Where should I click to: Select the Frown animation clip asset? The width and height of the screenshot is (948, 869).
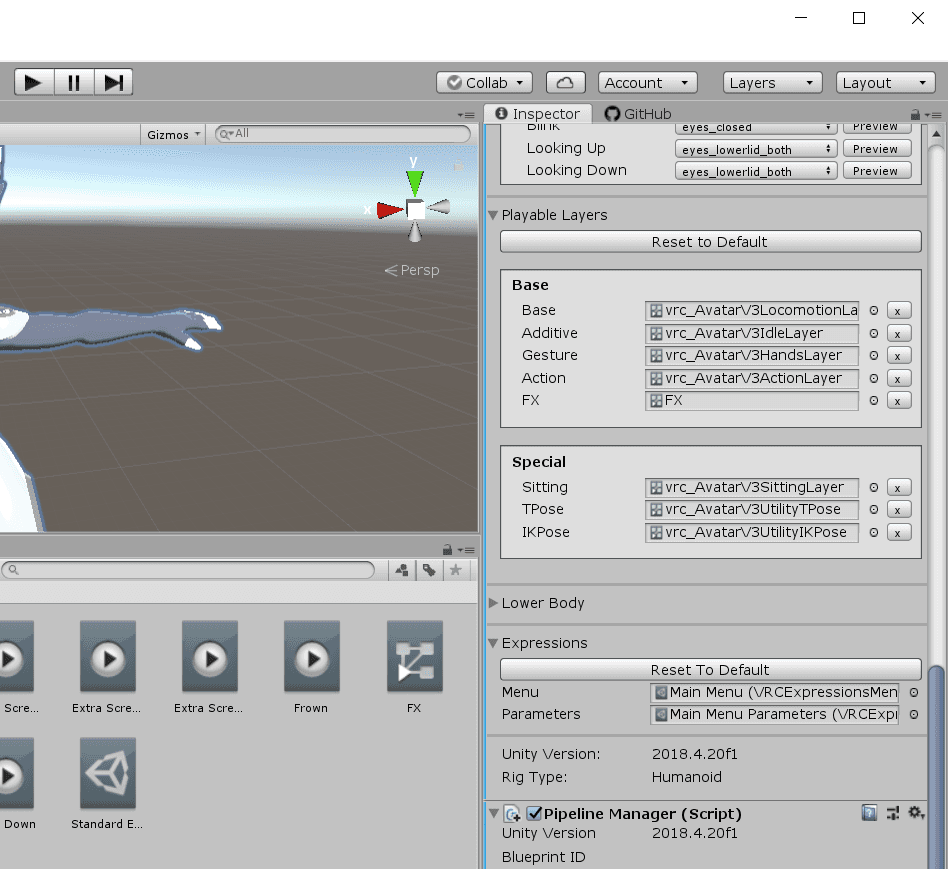[x=311, y=668]
